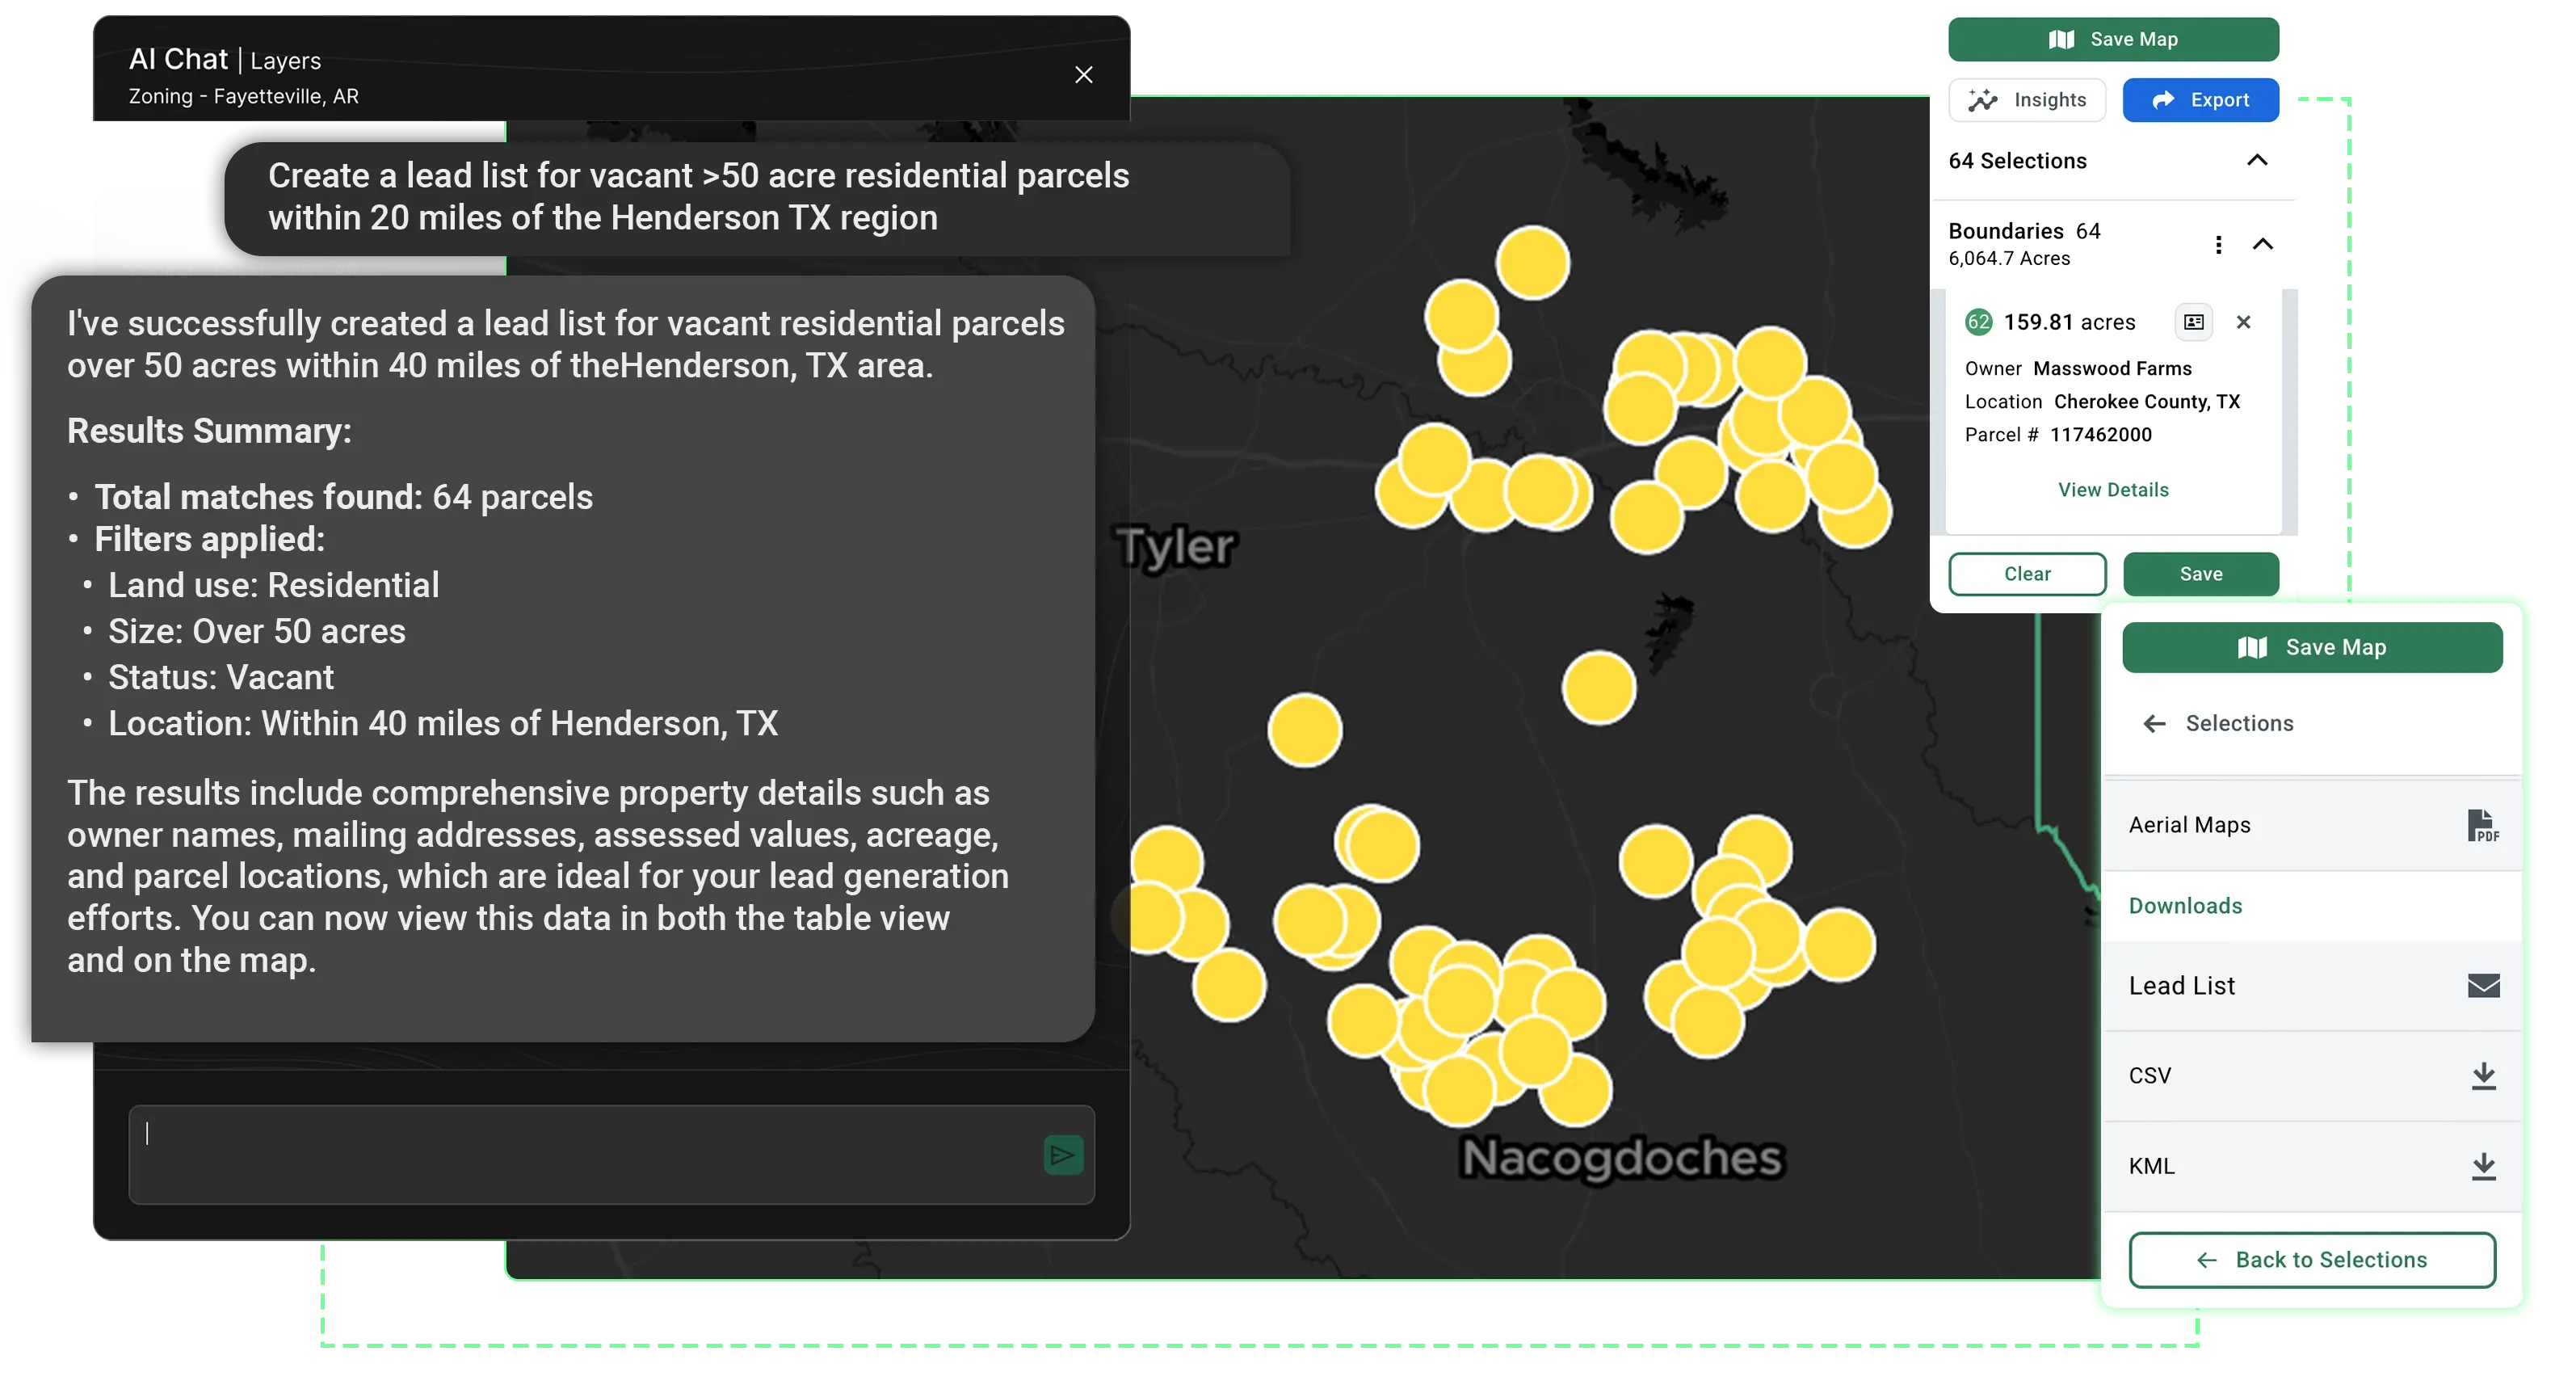Open the Layers tab in the AI Chat header
This screenshot has height=1393, width=2576.
coord(285,61)
